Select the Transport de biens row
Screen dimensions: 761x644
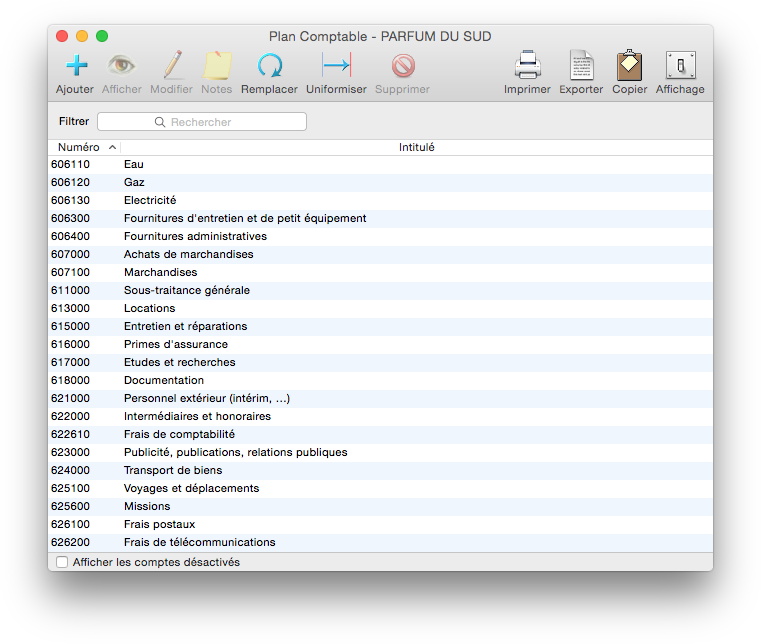(380, 470)
